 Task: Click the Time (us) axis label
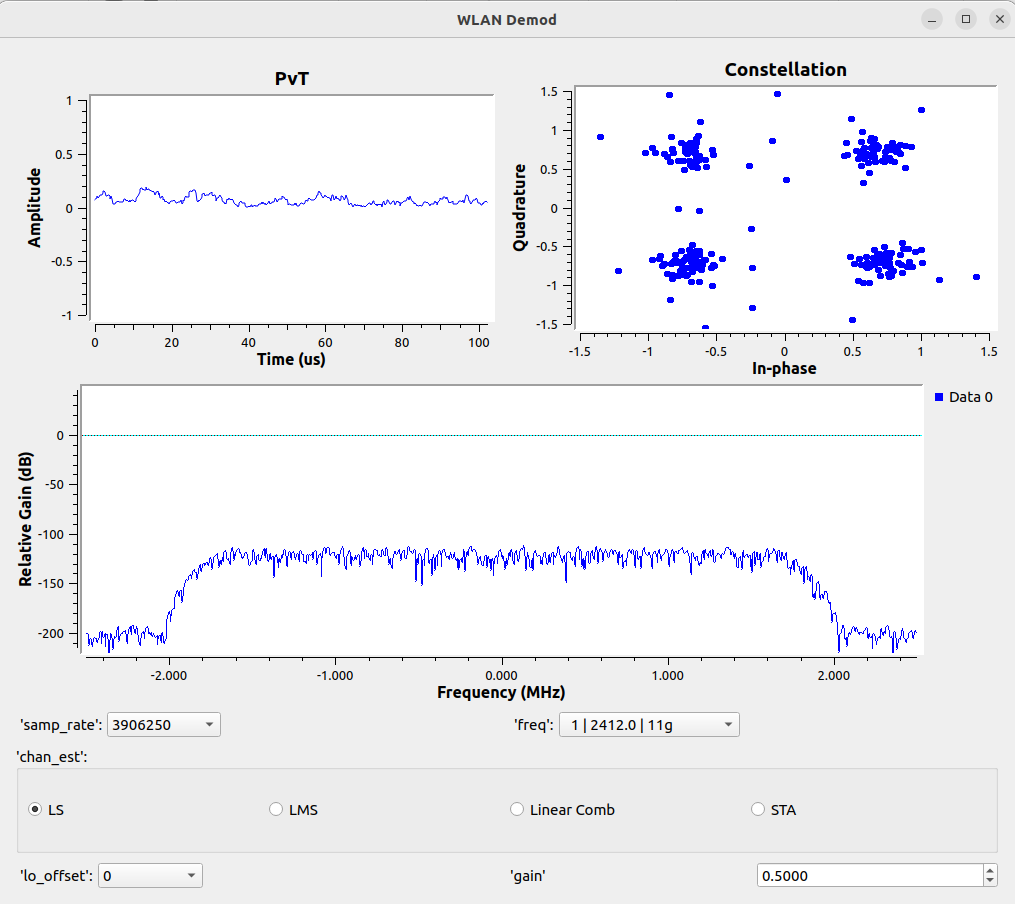pyautogui.click(x=291, y=359)
